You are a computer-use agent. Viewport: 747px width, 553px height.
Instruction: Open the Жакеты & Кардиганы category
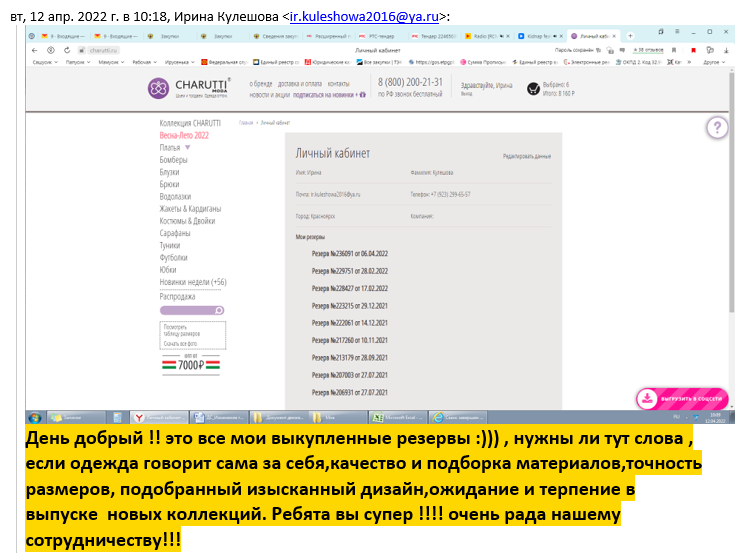[190, 209]
